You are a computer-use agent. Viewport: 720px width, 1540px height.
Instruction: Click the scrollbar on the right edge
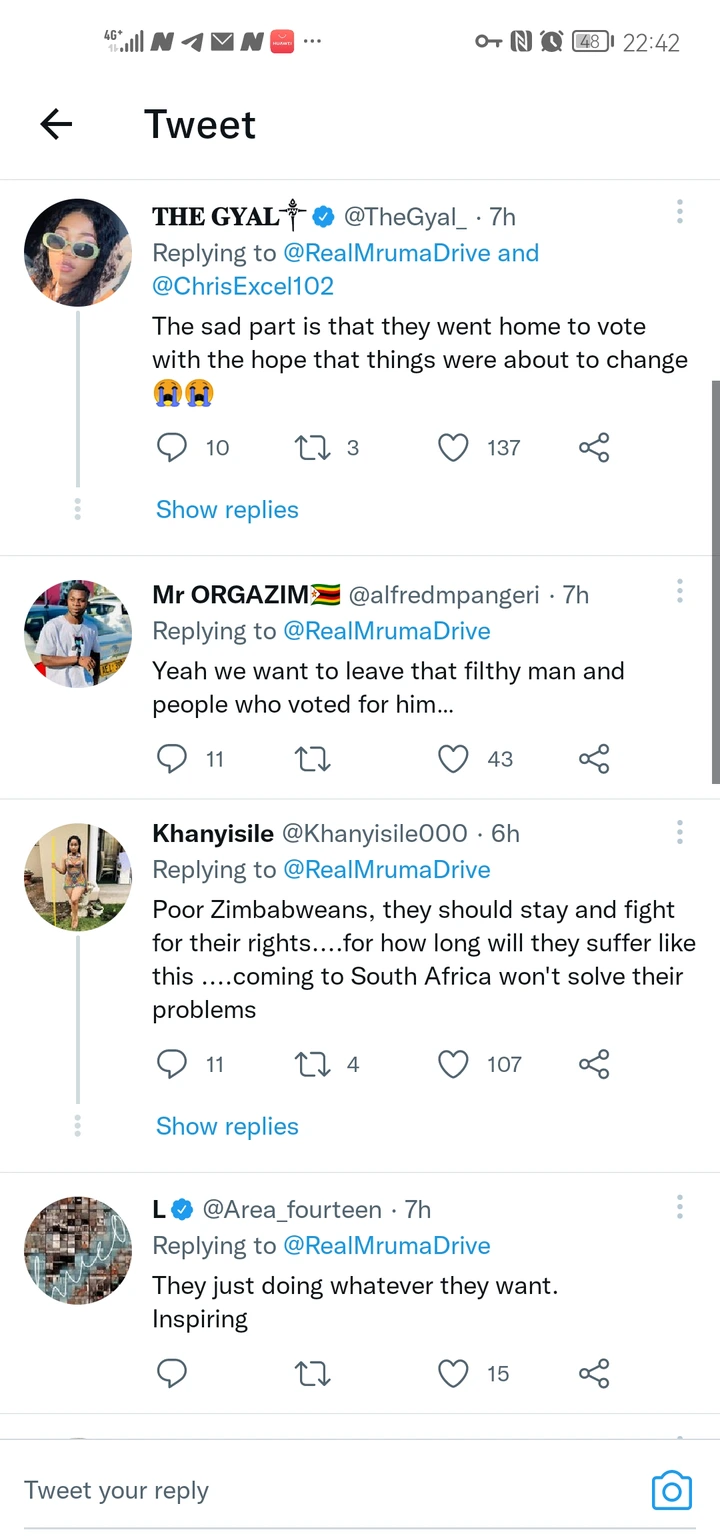(714, 580)
